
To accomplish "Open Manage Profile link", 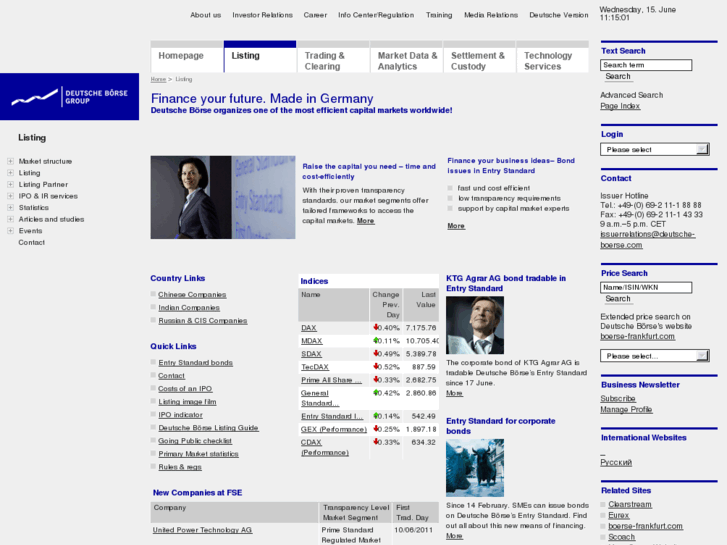I will [626, 410].
